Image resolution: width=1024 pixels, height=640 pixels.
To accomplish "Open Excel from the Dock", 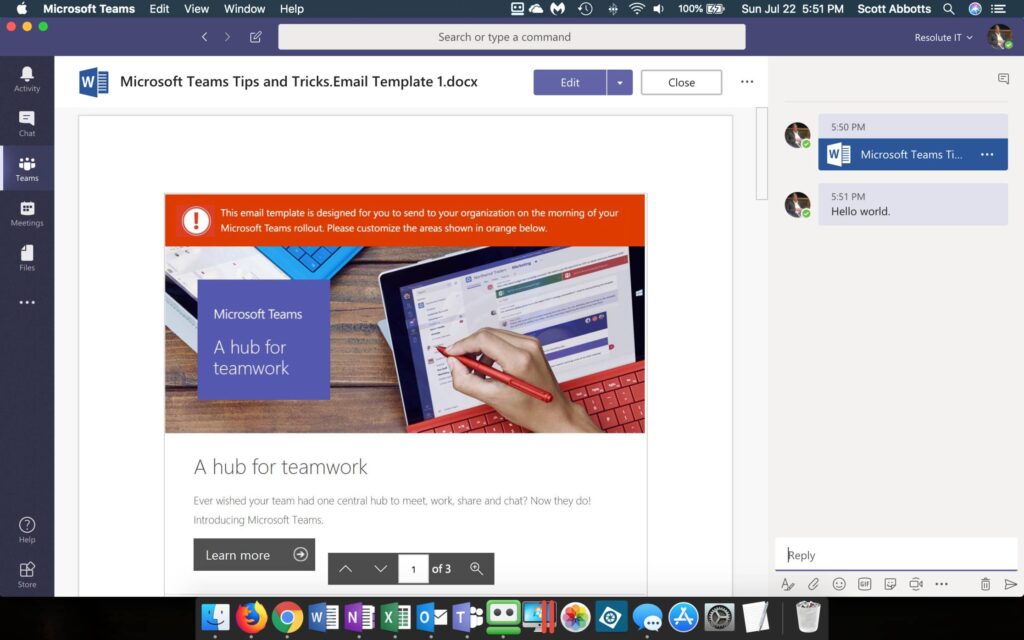I will [396, 616].
